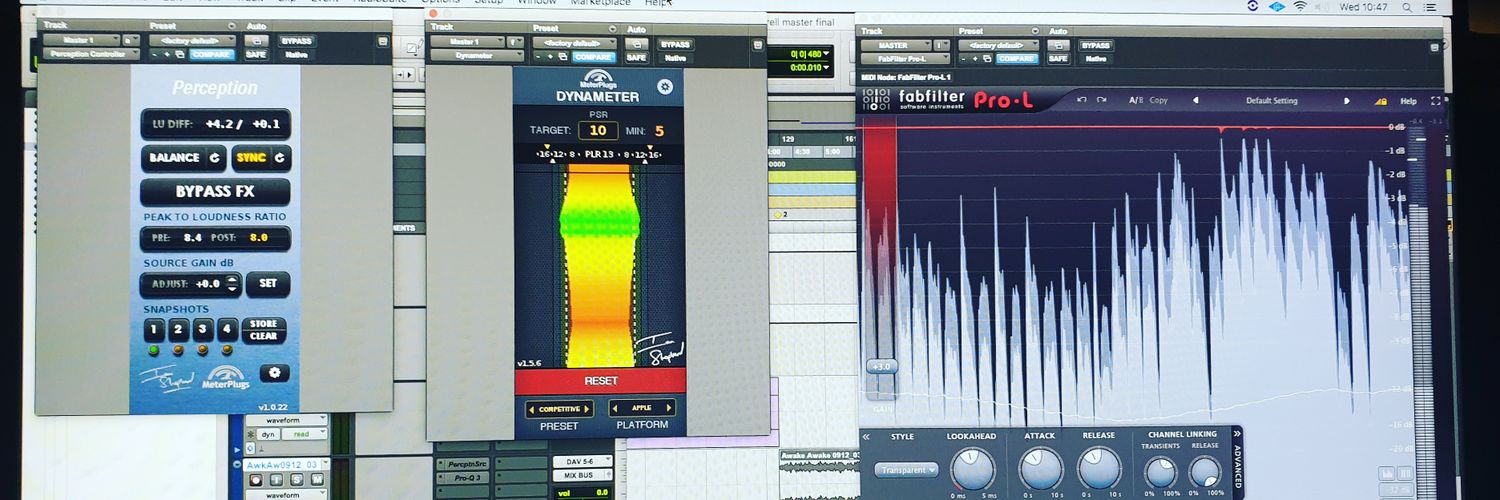Image resolution: width=1500 pixels, height=500 pixels.
Task: Toggle BYPASS in Perception plugin header
Action: point(296,41)
